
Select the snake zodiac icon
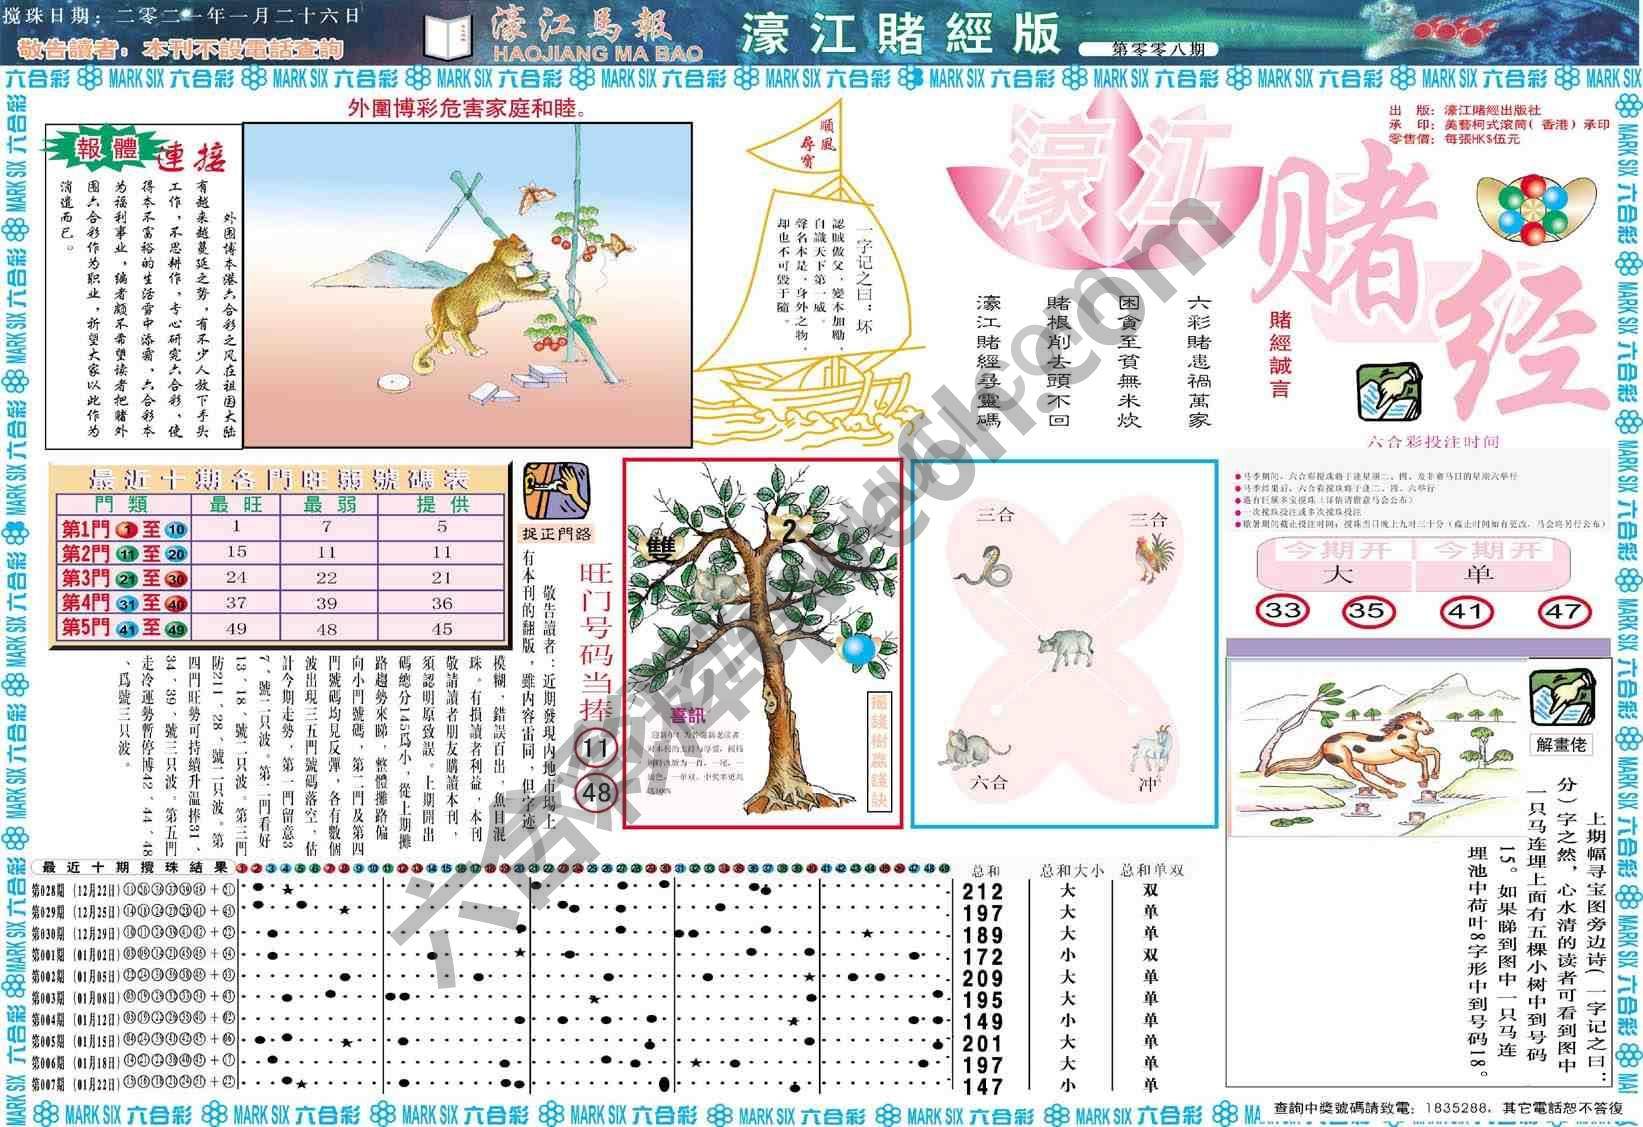click(x=983, y=565)
